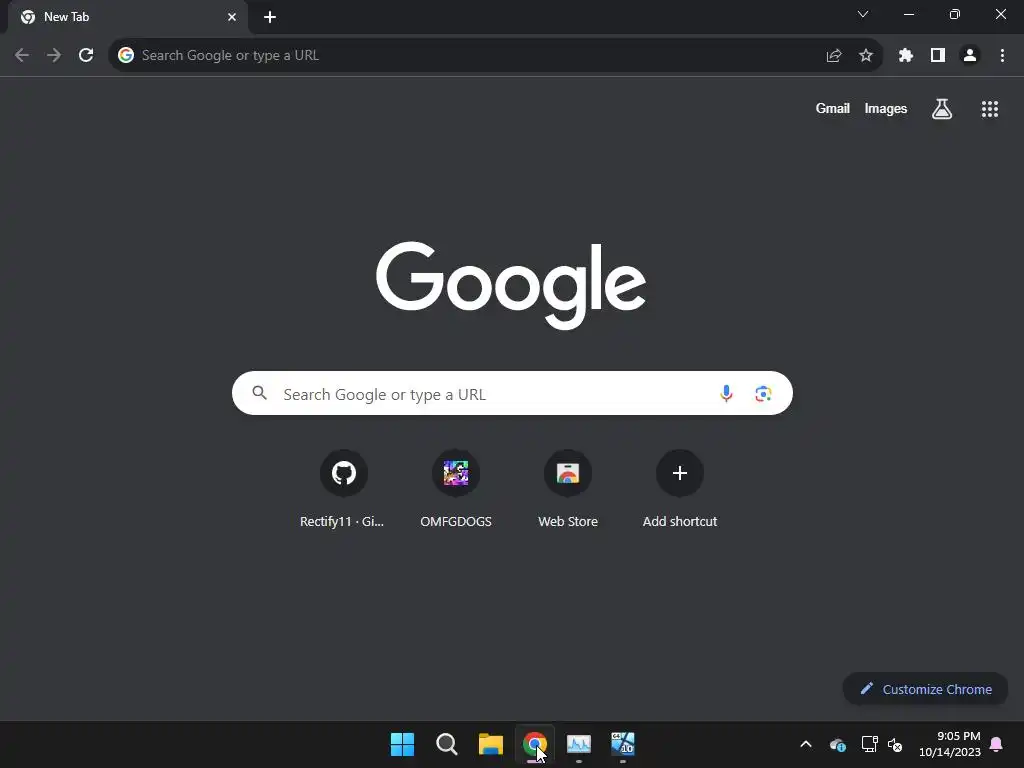Open the Rectify11 GitHub shortcut

click(344, 489)
